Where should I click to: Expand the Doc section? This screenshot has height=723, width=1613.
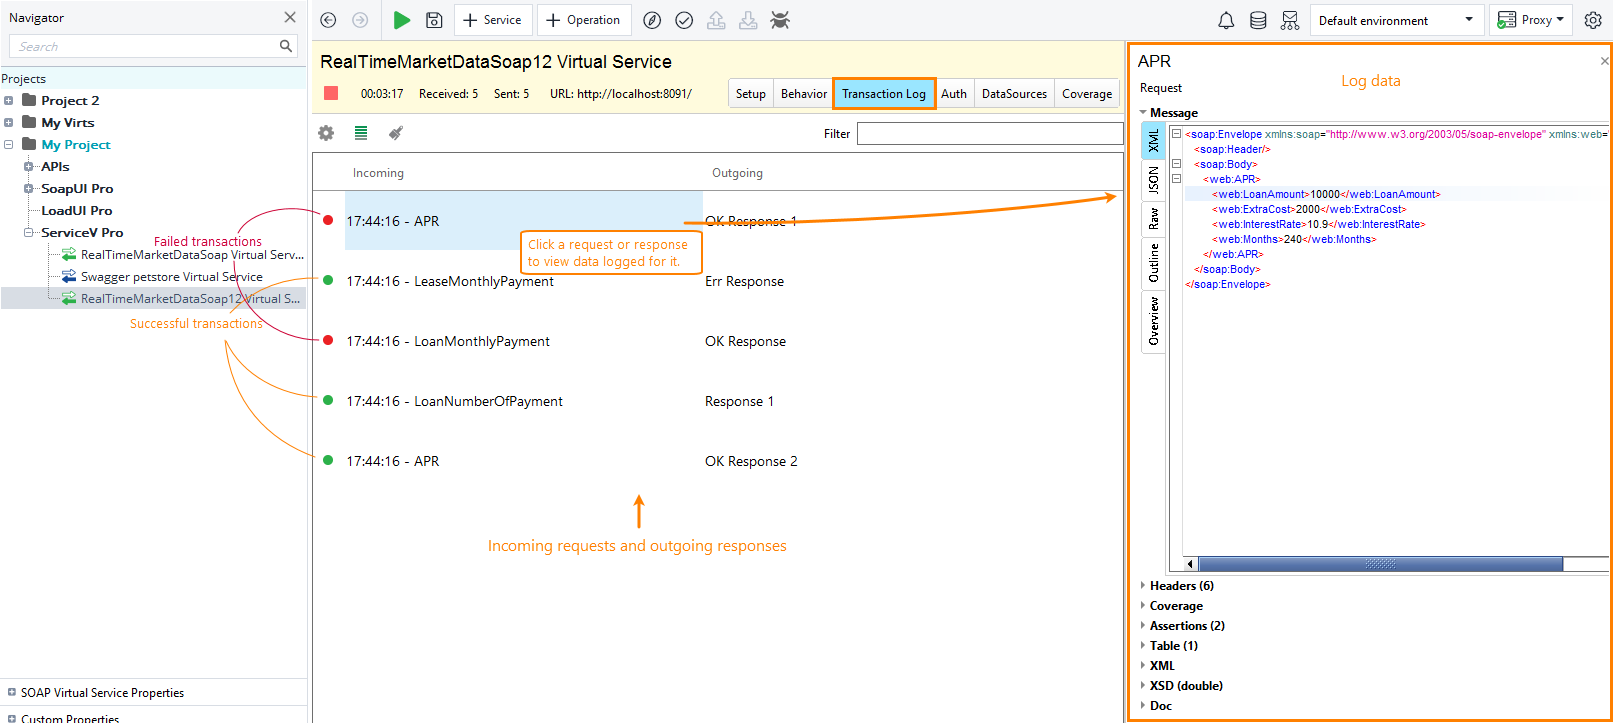click(x=1143, y=706)
